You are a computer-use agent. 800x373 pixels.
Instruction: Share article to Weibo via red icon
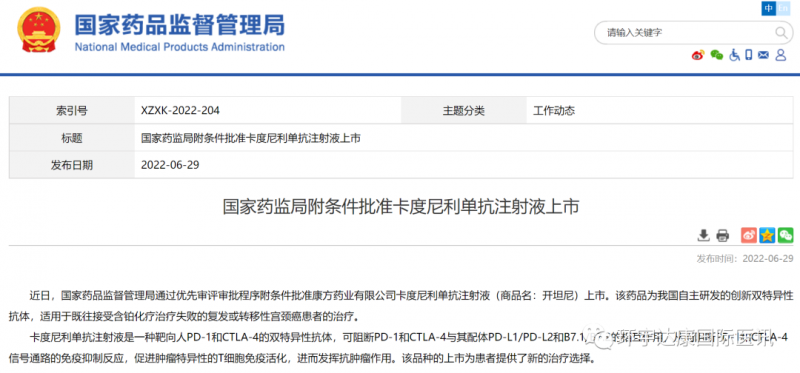click(749, 235)
